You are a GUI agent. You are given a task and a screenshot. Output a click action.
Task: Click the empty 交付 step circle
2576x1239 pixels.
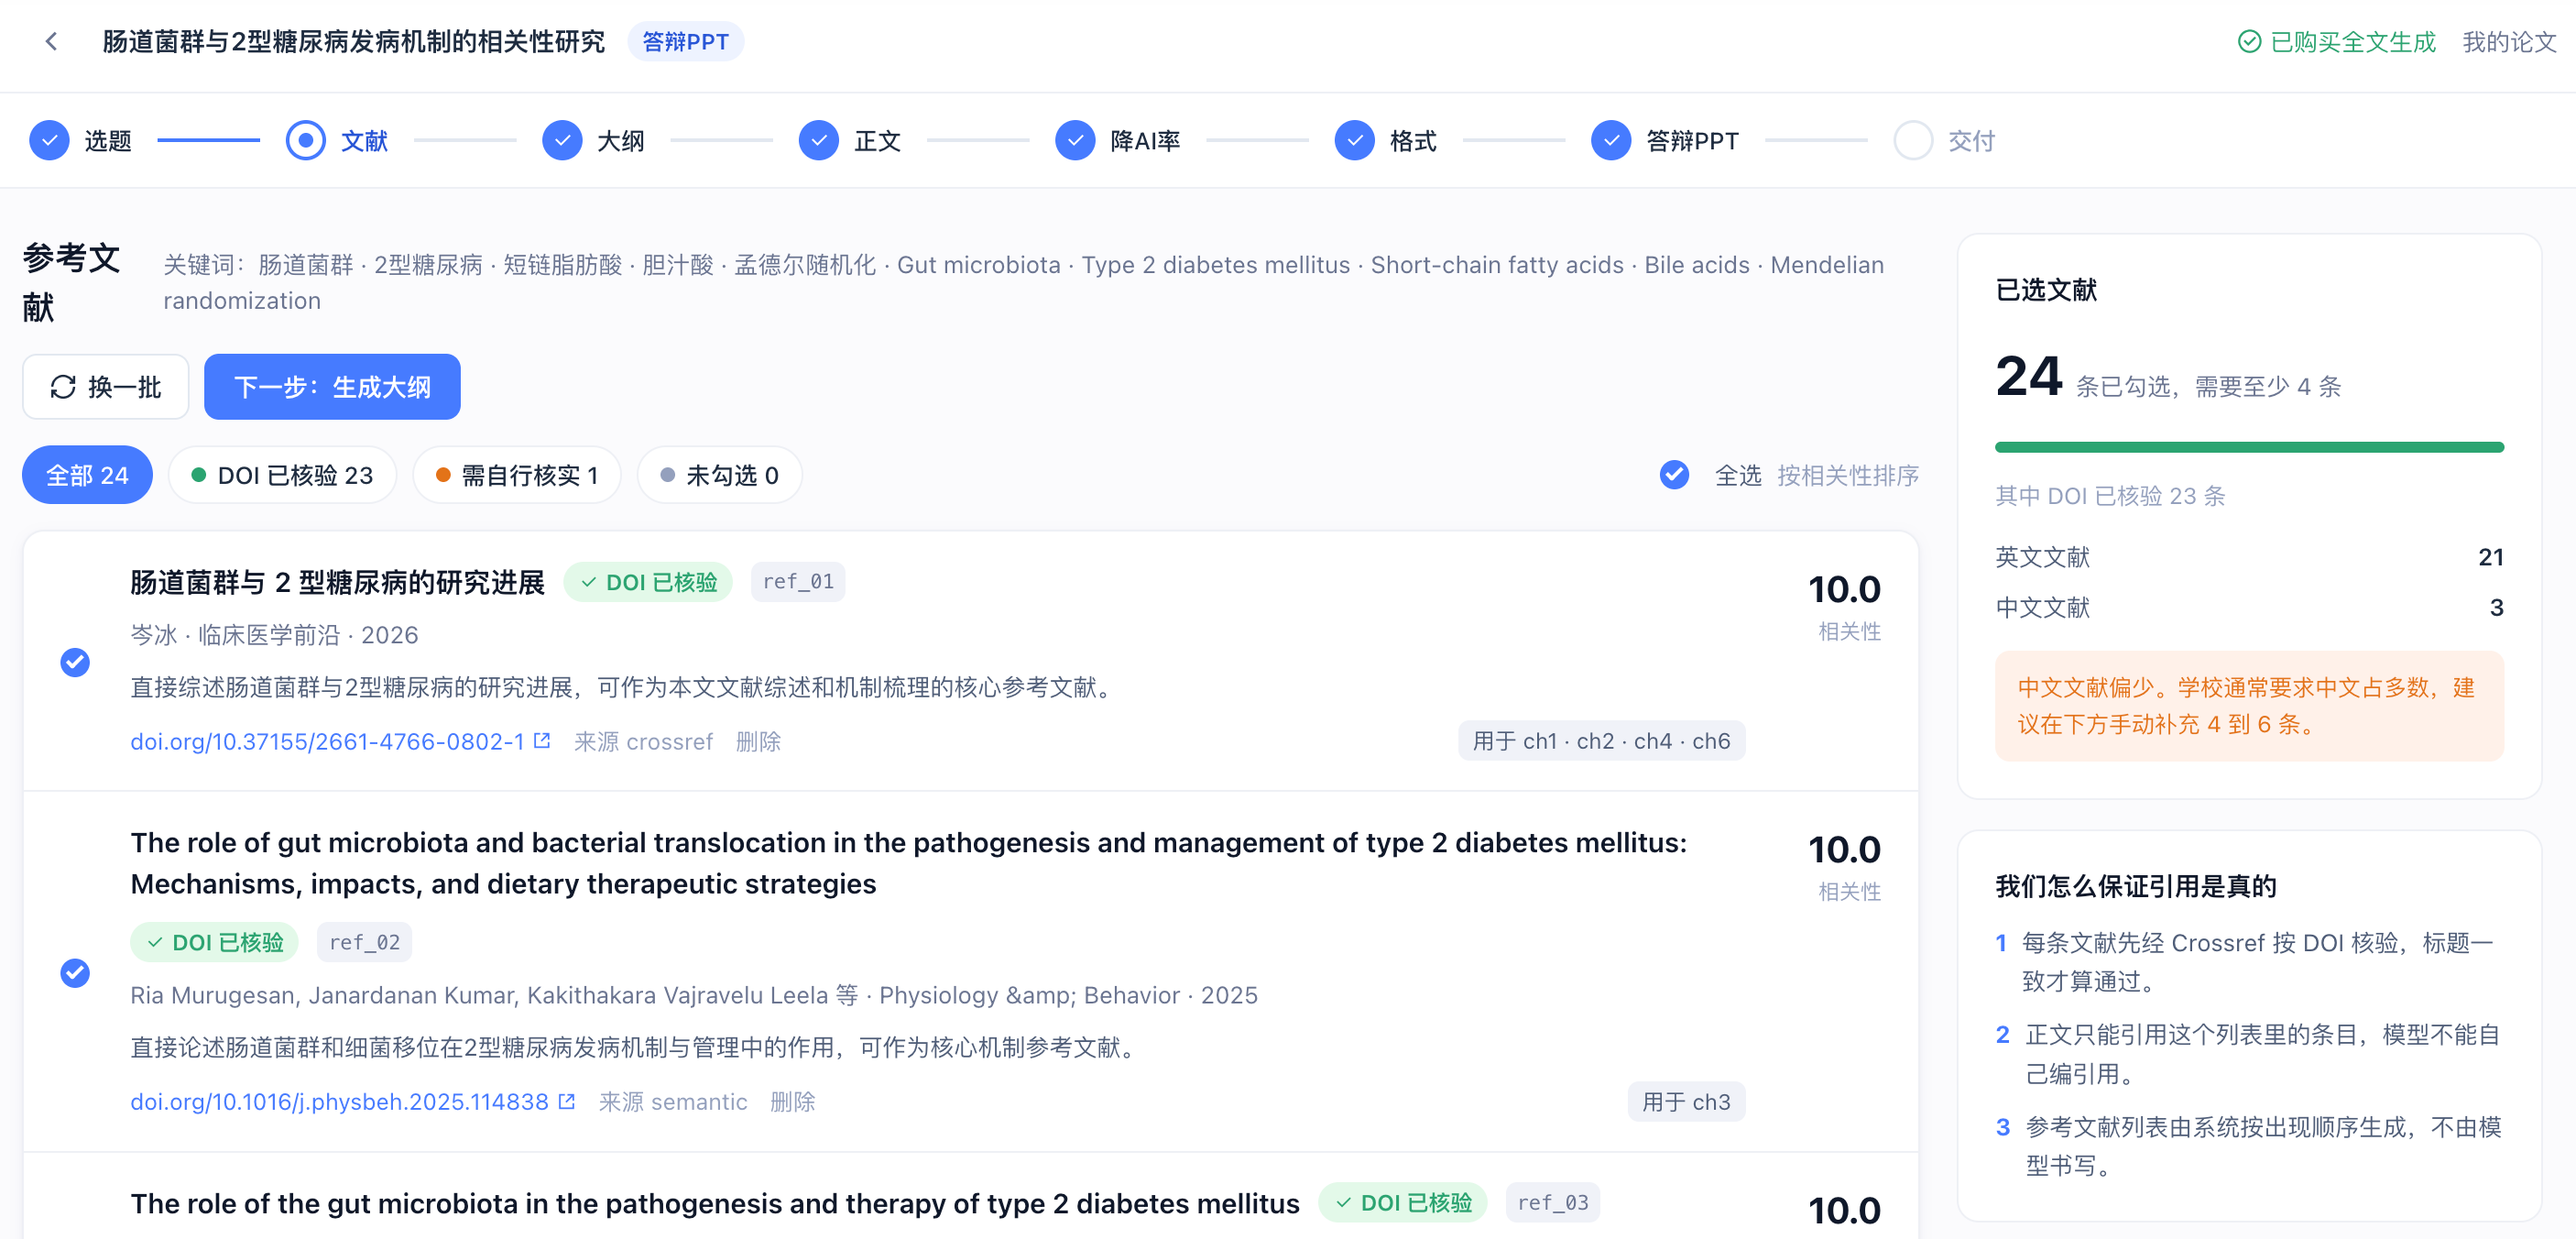pos(1913,141)
